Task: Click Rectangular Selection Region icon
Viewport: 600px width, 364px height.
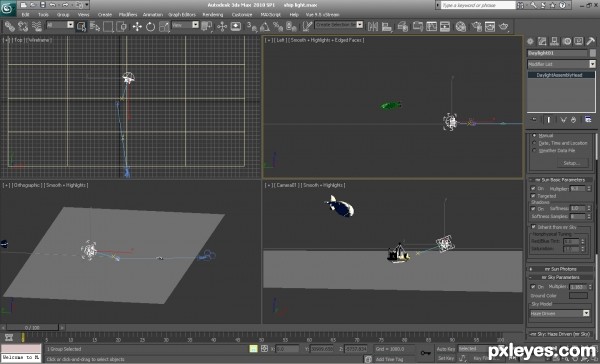Action: point(108,26)
